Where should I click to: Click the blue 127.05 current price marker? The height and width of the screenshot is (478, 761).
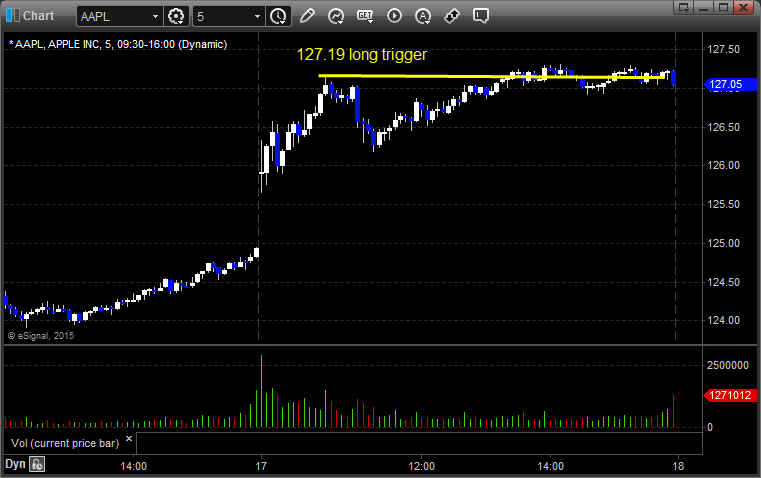pyautogui.click(x=730, y=84)
